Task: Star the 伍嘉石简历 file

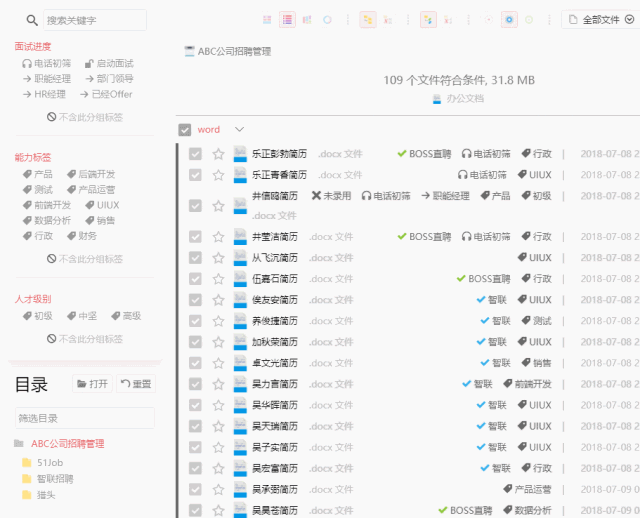Action: click(218, 279)
